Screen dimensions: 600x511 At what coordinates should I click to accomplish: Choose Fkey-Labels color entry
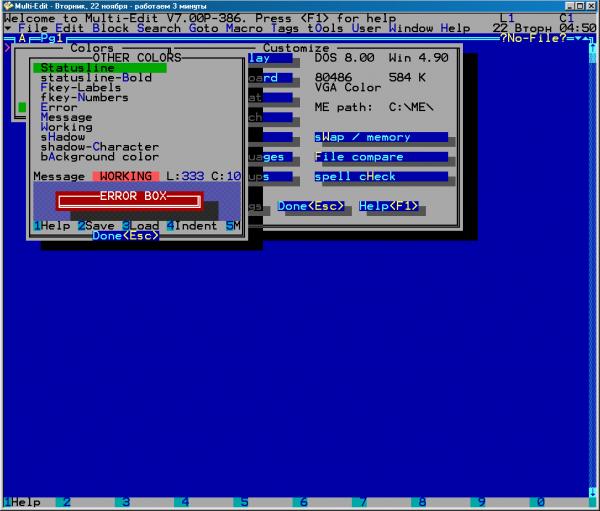point(84,88)
